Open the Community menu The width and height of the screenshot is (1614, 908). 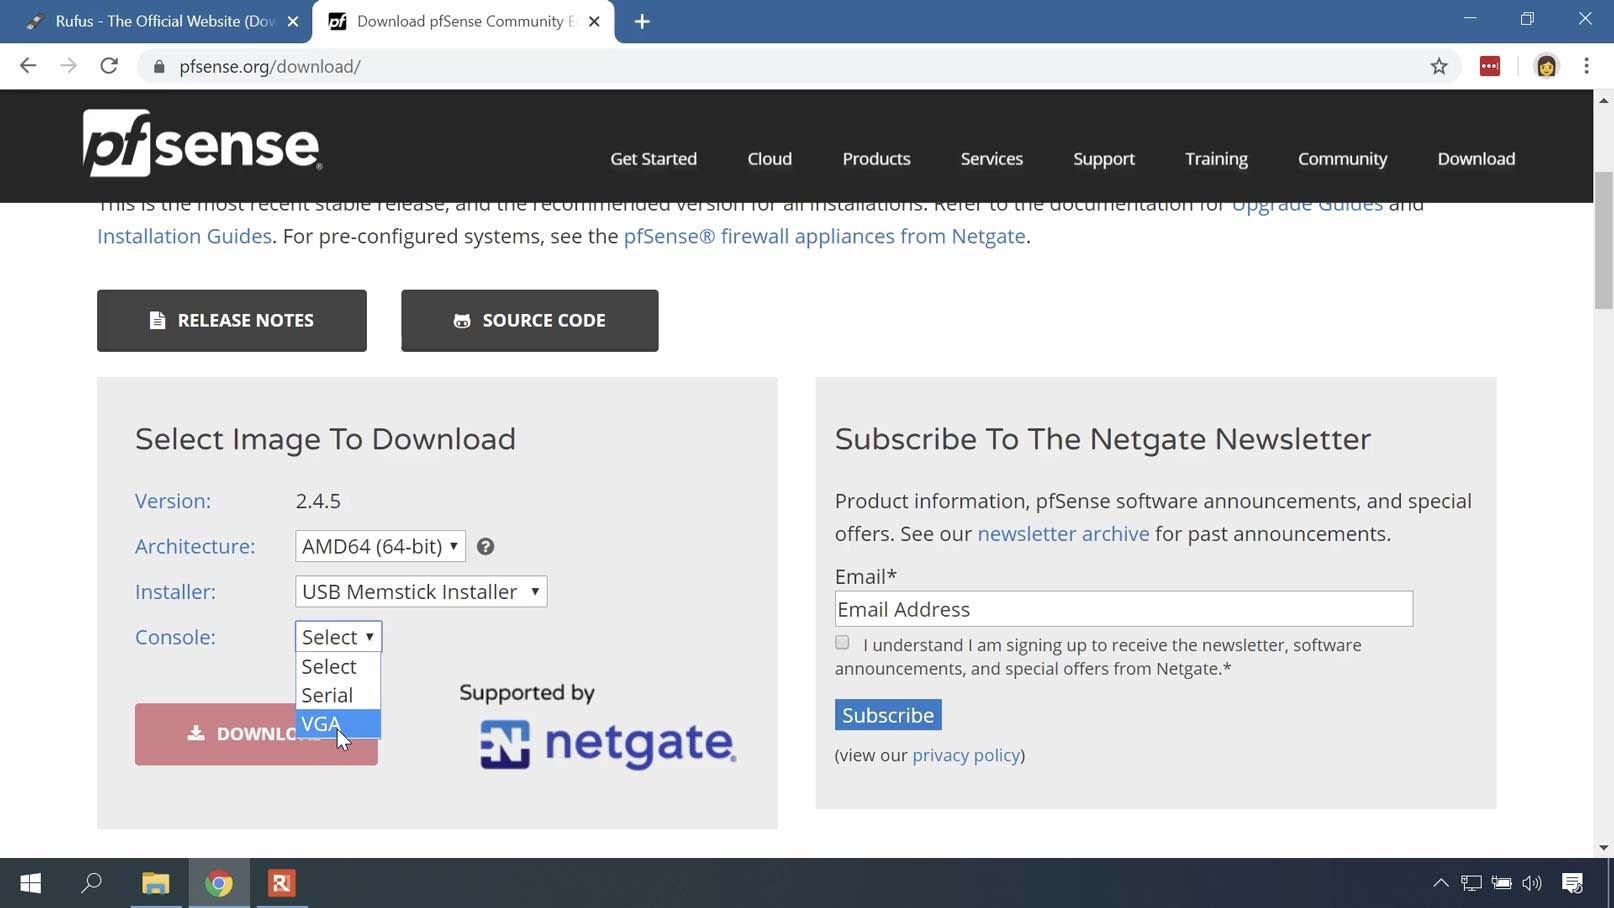point(1343,159)
